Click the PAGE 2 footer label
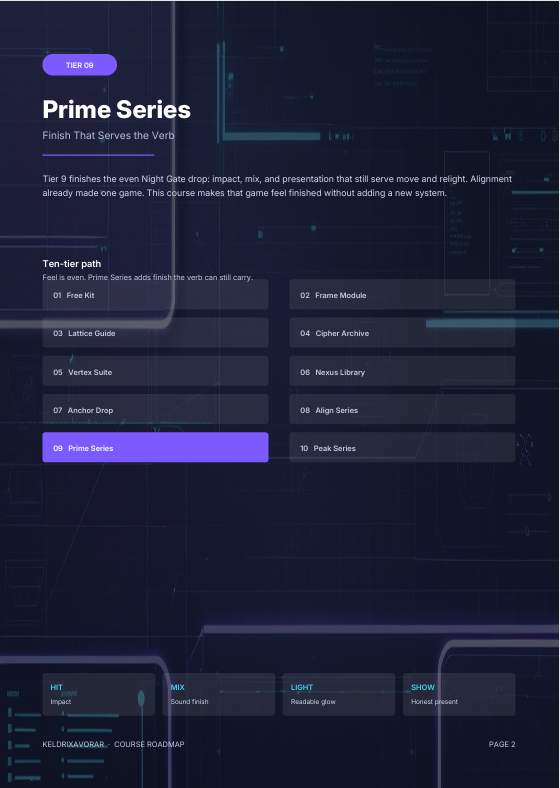 click(502, 744)
